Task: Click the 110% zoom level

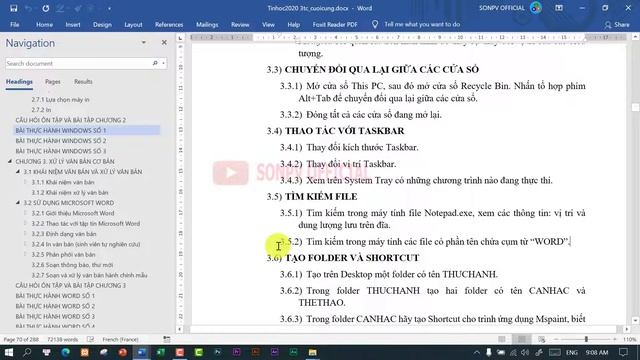Action: tap(629, 340)
